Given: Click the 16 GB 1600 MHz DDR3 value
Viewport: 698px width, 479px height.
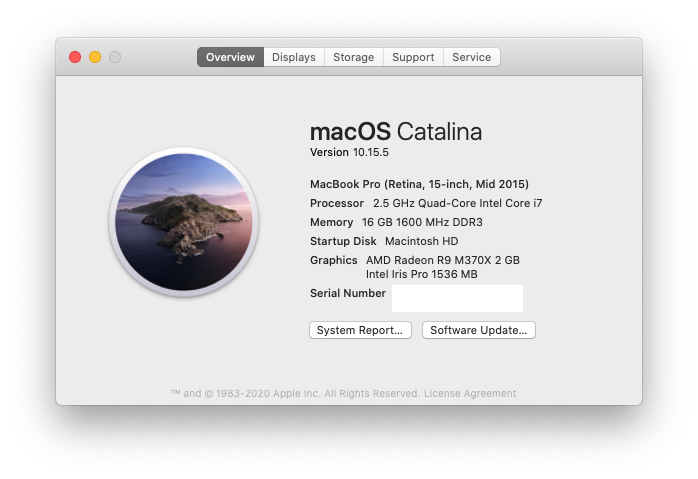Looking at the screenshot, I should (x=422, y=222).
